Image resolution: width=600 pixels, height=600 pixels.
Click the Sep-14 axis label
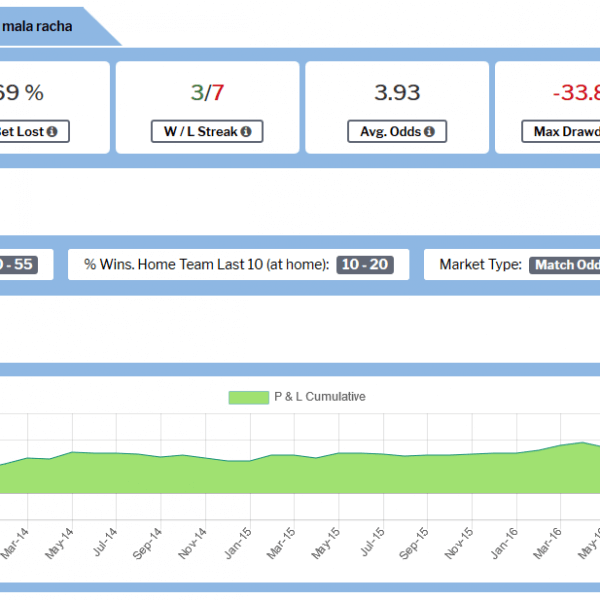pos(148,544)
